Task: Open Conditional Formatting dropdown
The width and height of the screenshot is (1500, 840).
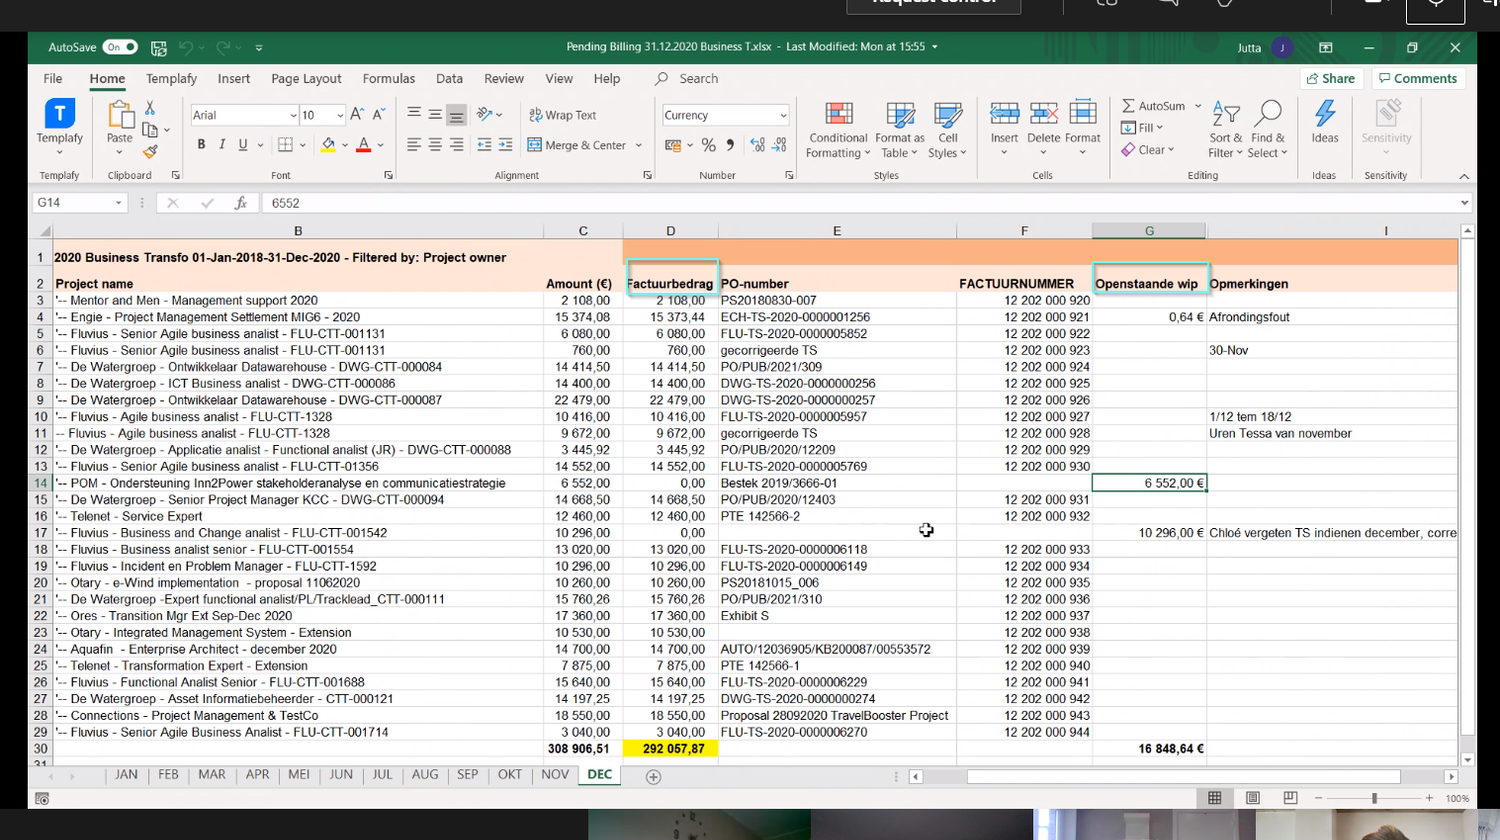Action: coord(838,130)
